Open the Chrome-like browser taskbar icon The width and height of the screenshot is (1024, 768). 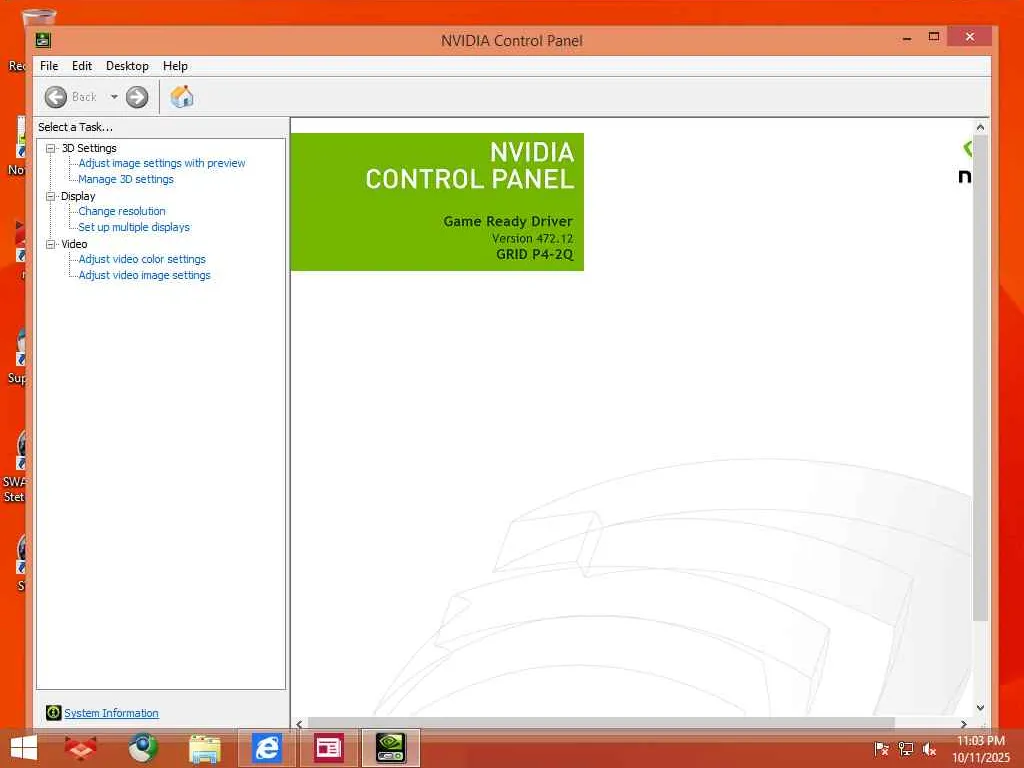pyautogui.click(x=143, y=748)
